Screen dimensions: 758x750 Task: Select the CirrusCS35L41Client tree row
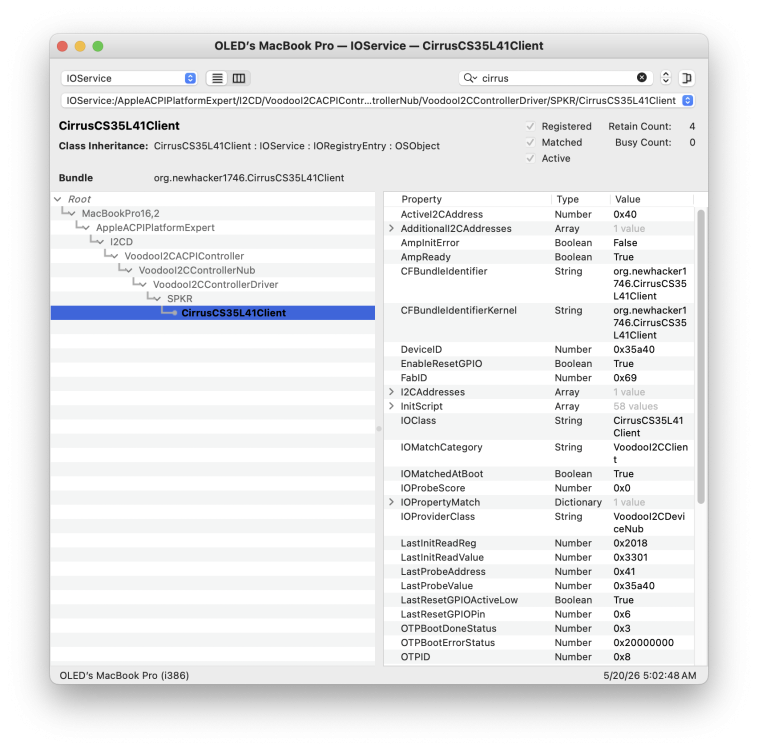click(213, 313)
